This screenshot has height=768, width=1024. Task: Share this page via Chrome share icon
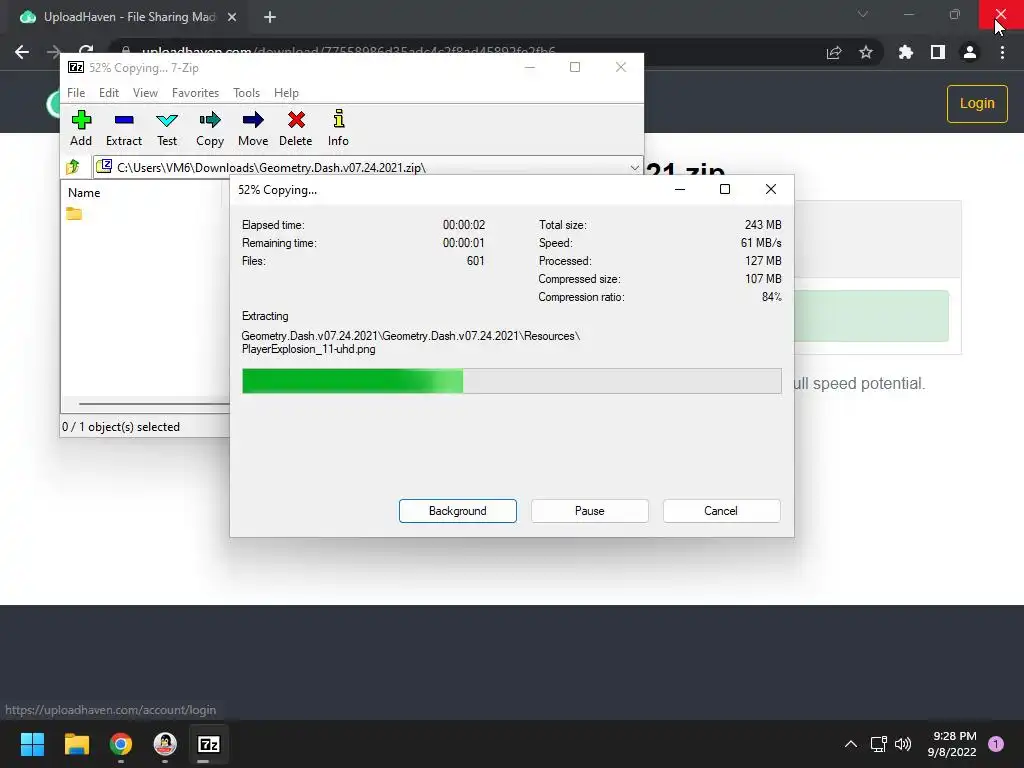834,53
